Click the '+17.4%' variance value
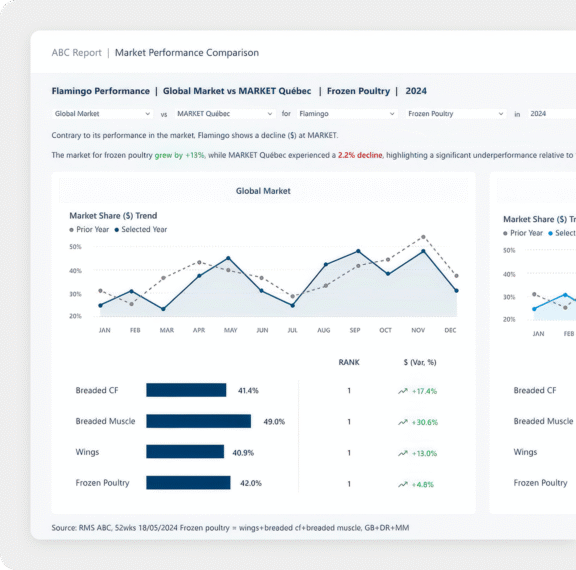The image size is (576, 570). [424, 392]
